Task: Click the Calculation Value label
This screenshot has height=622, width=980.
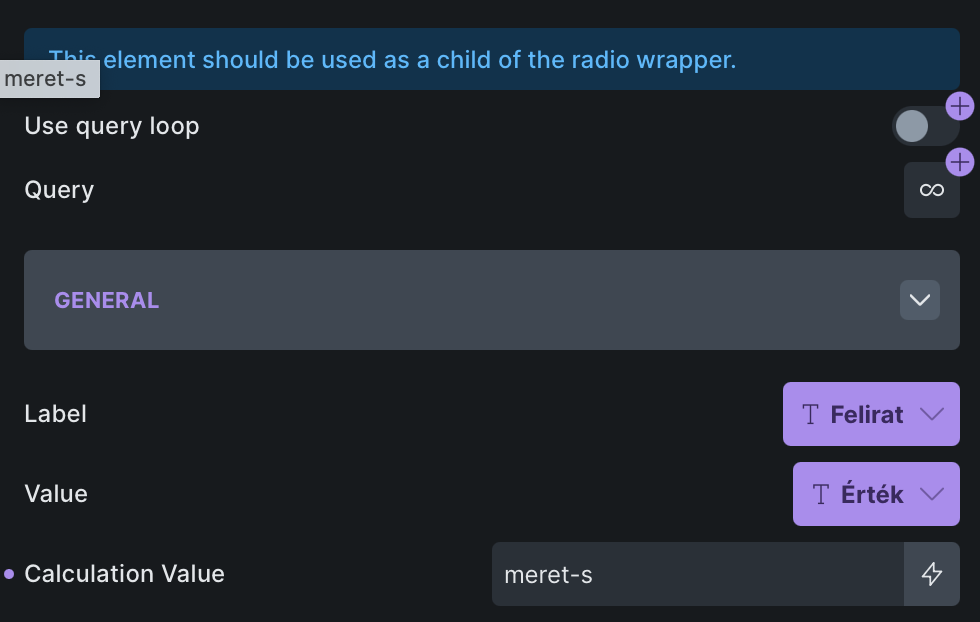Action: (124, 574)
